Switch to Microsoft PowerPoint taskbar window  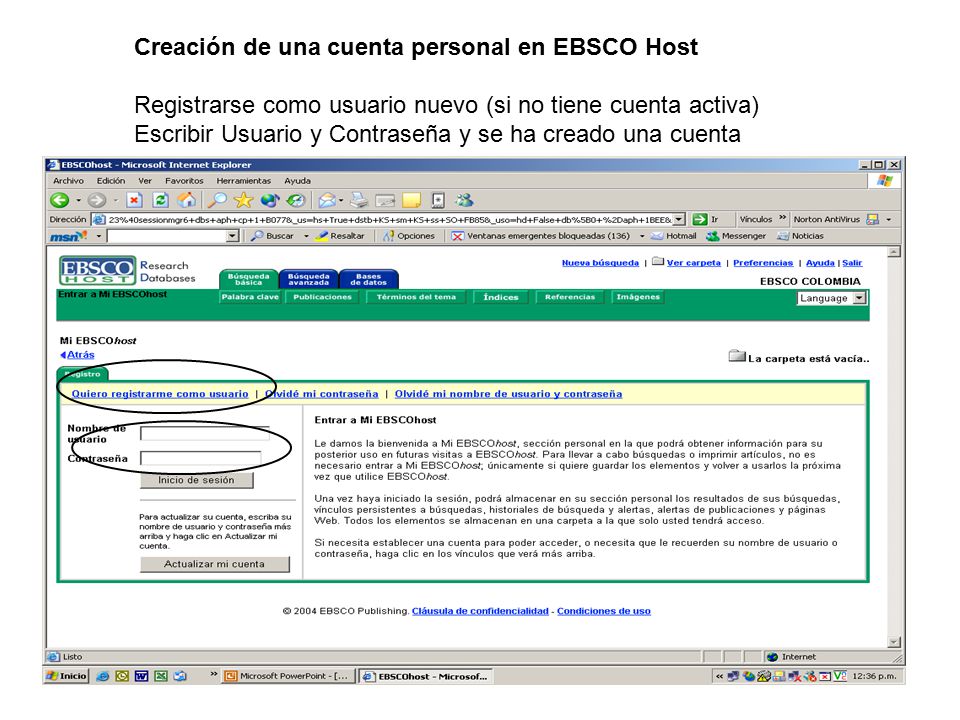pyautogui.click(x=287, y=676)
